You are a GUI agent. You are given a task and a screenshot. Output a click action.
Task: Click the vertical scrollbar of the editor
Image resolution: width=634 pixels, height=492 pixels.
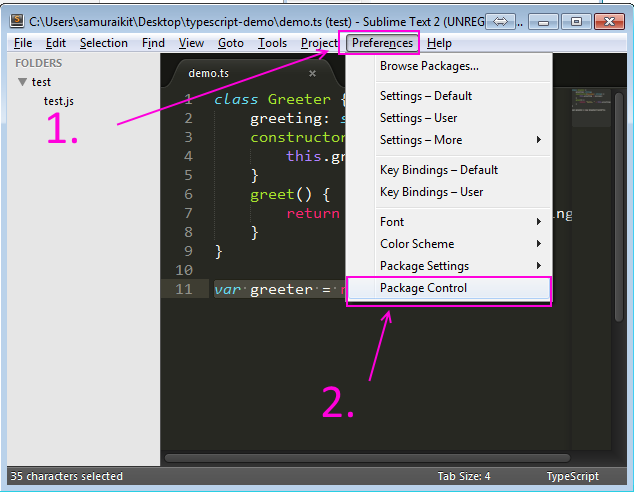tap(619, 207)
